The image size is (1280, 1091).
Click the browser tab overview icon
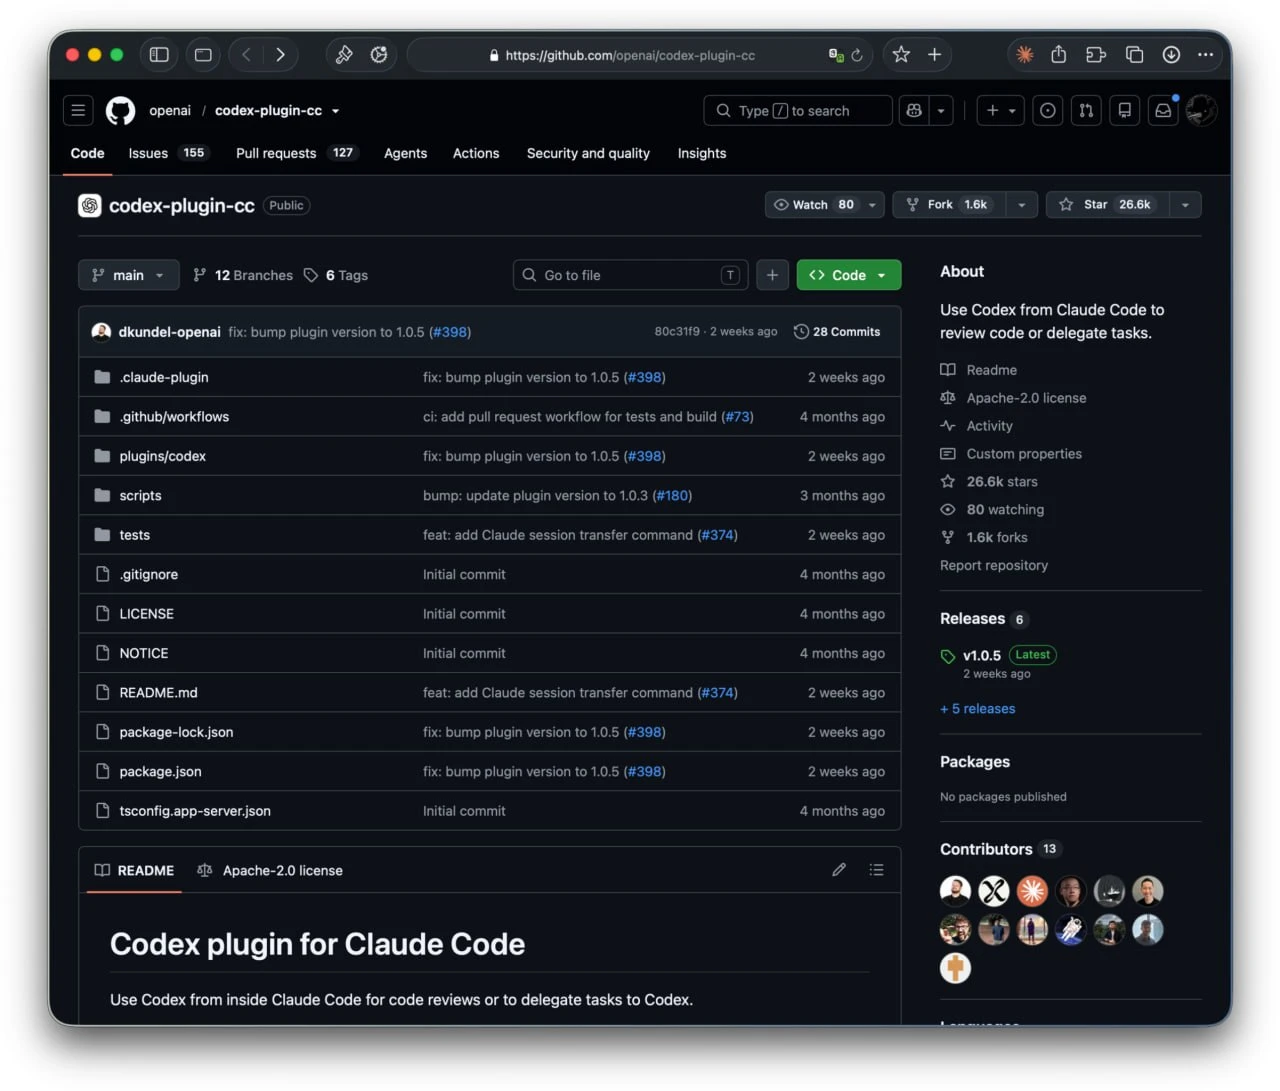click(1134, 55)
